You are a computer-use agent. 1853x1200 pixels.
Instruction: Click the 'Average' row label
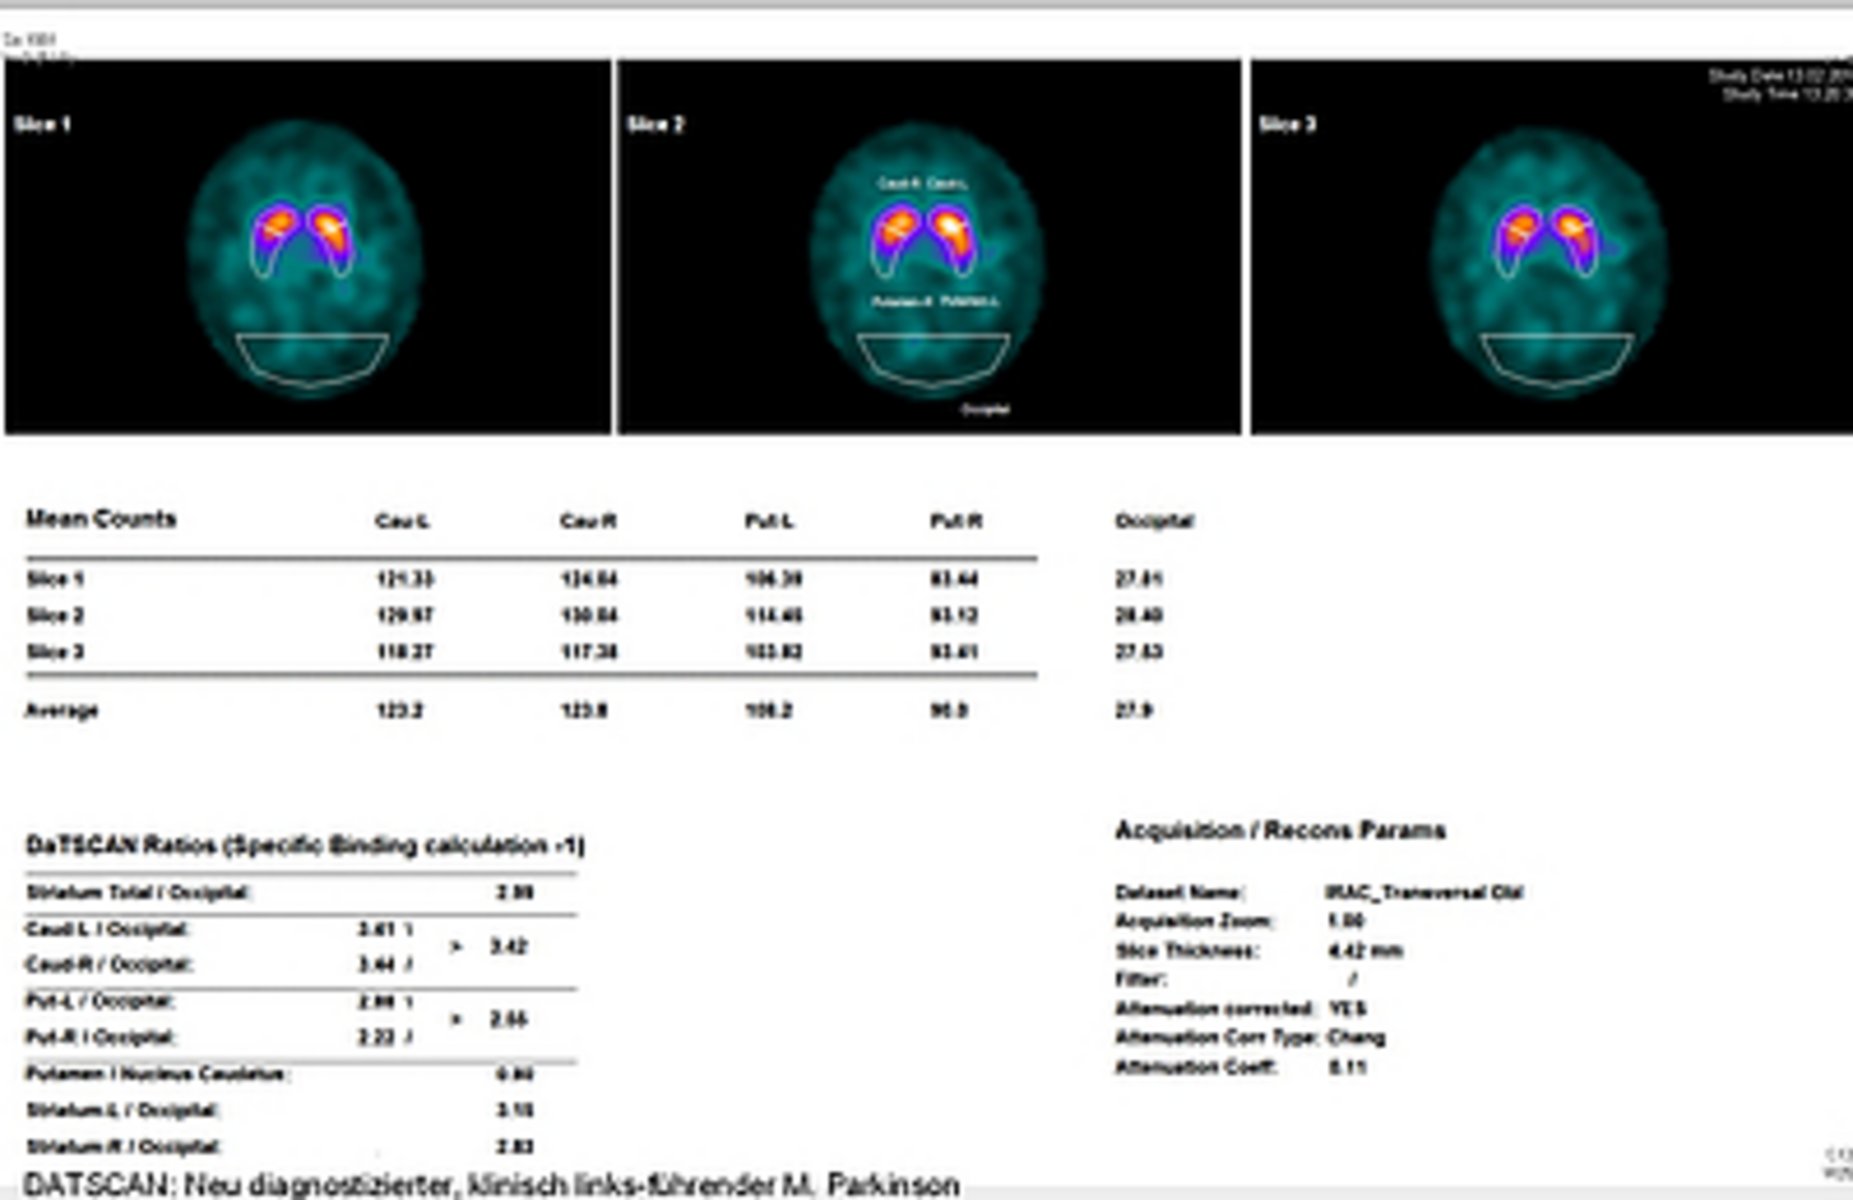coord(62,710)
